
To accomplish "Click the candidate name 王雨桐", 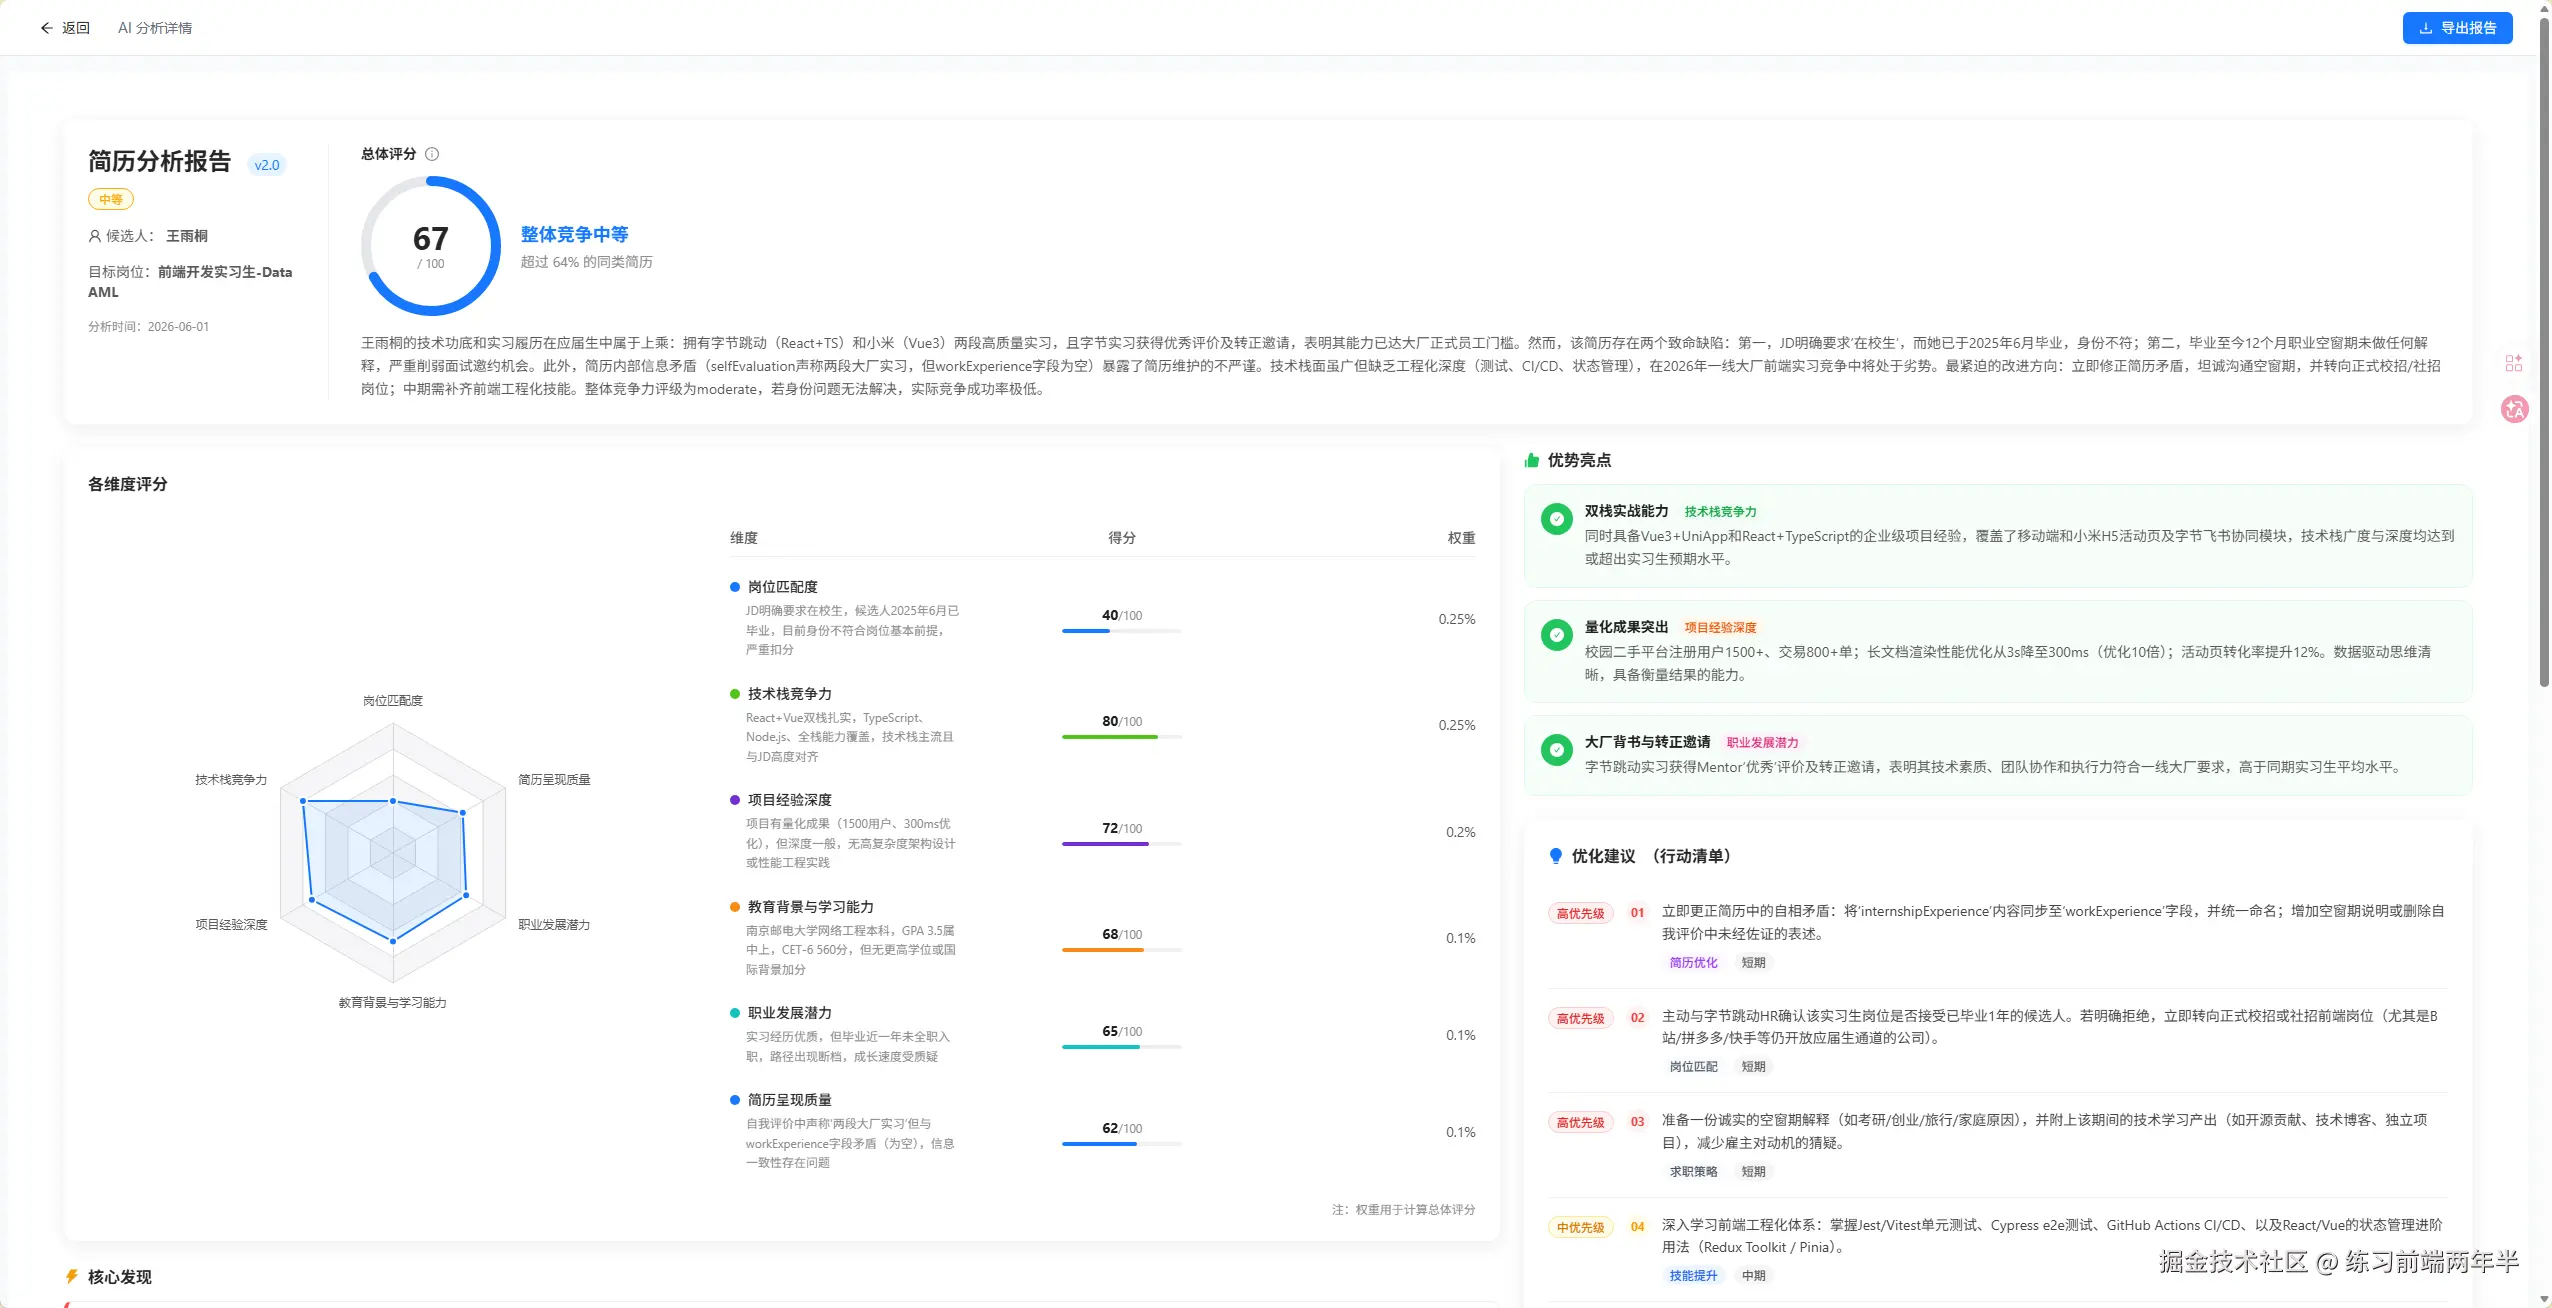I will tap(187, 236).
